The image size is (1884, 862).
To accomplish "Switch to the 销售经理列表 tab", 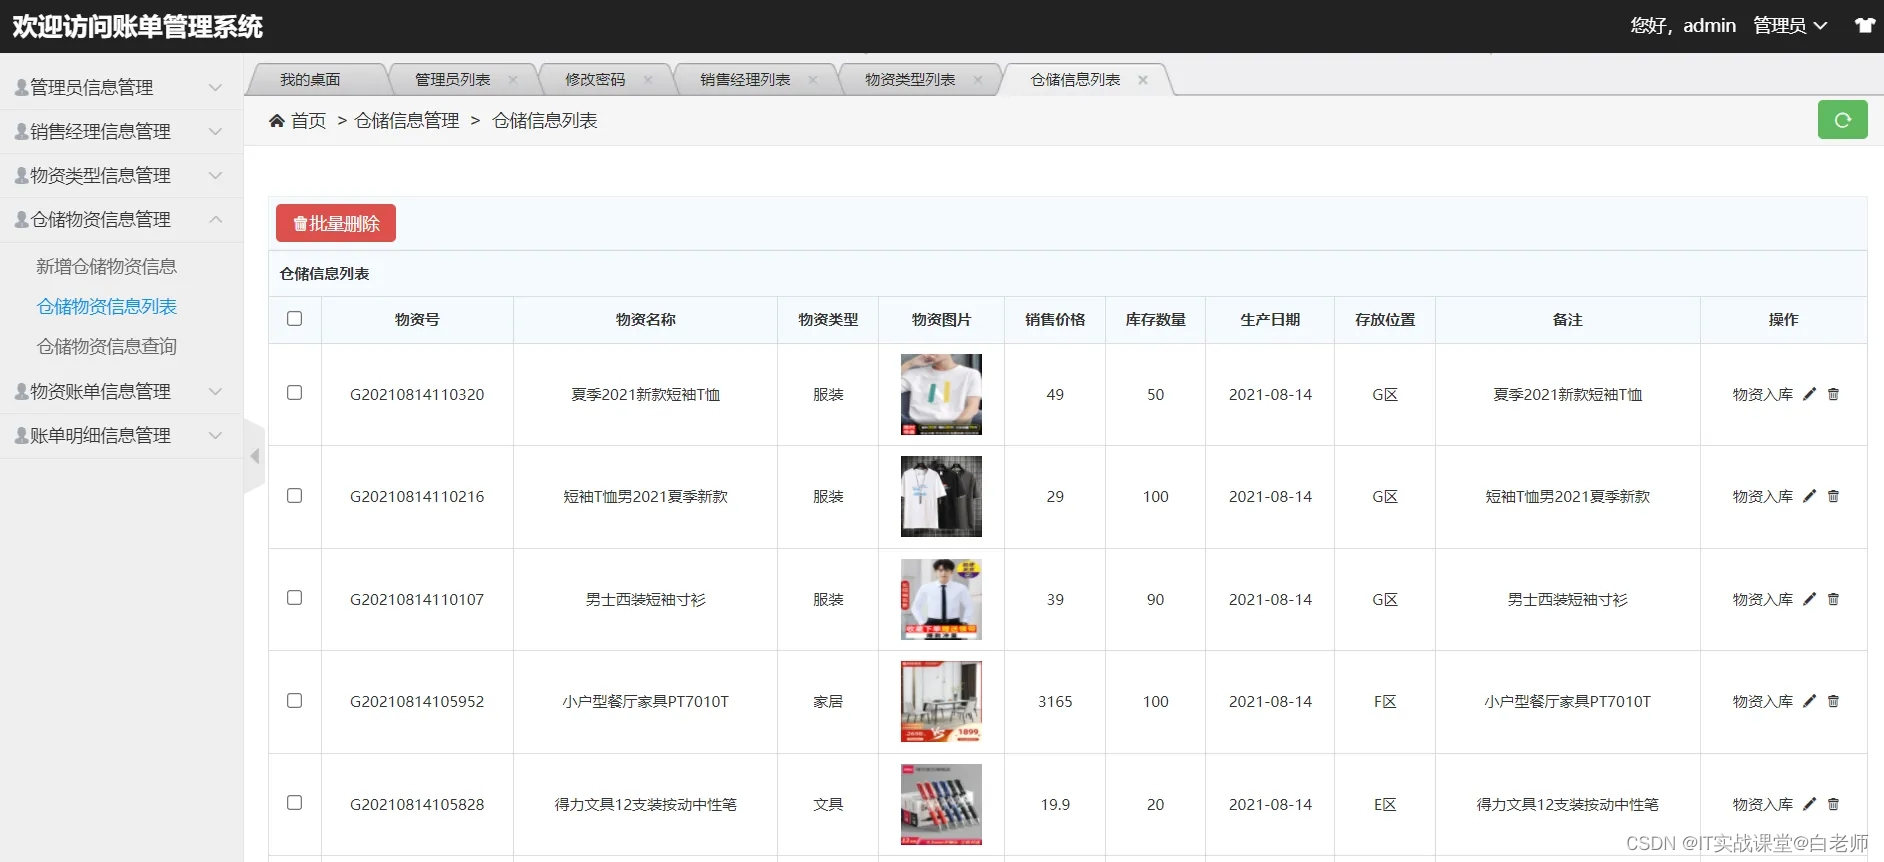I will pyautogui.click(x=745, y=80).
